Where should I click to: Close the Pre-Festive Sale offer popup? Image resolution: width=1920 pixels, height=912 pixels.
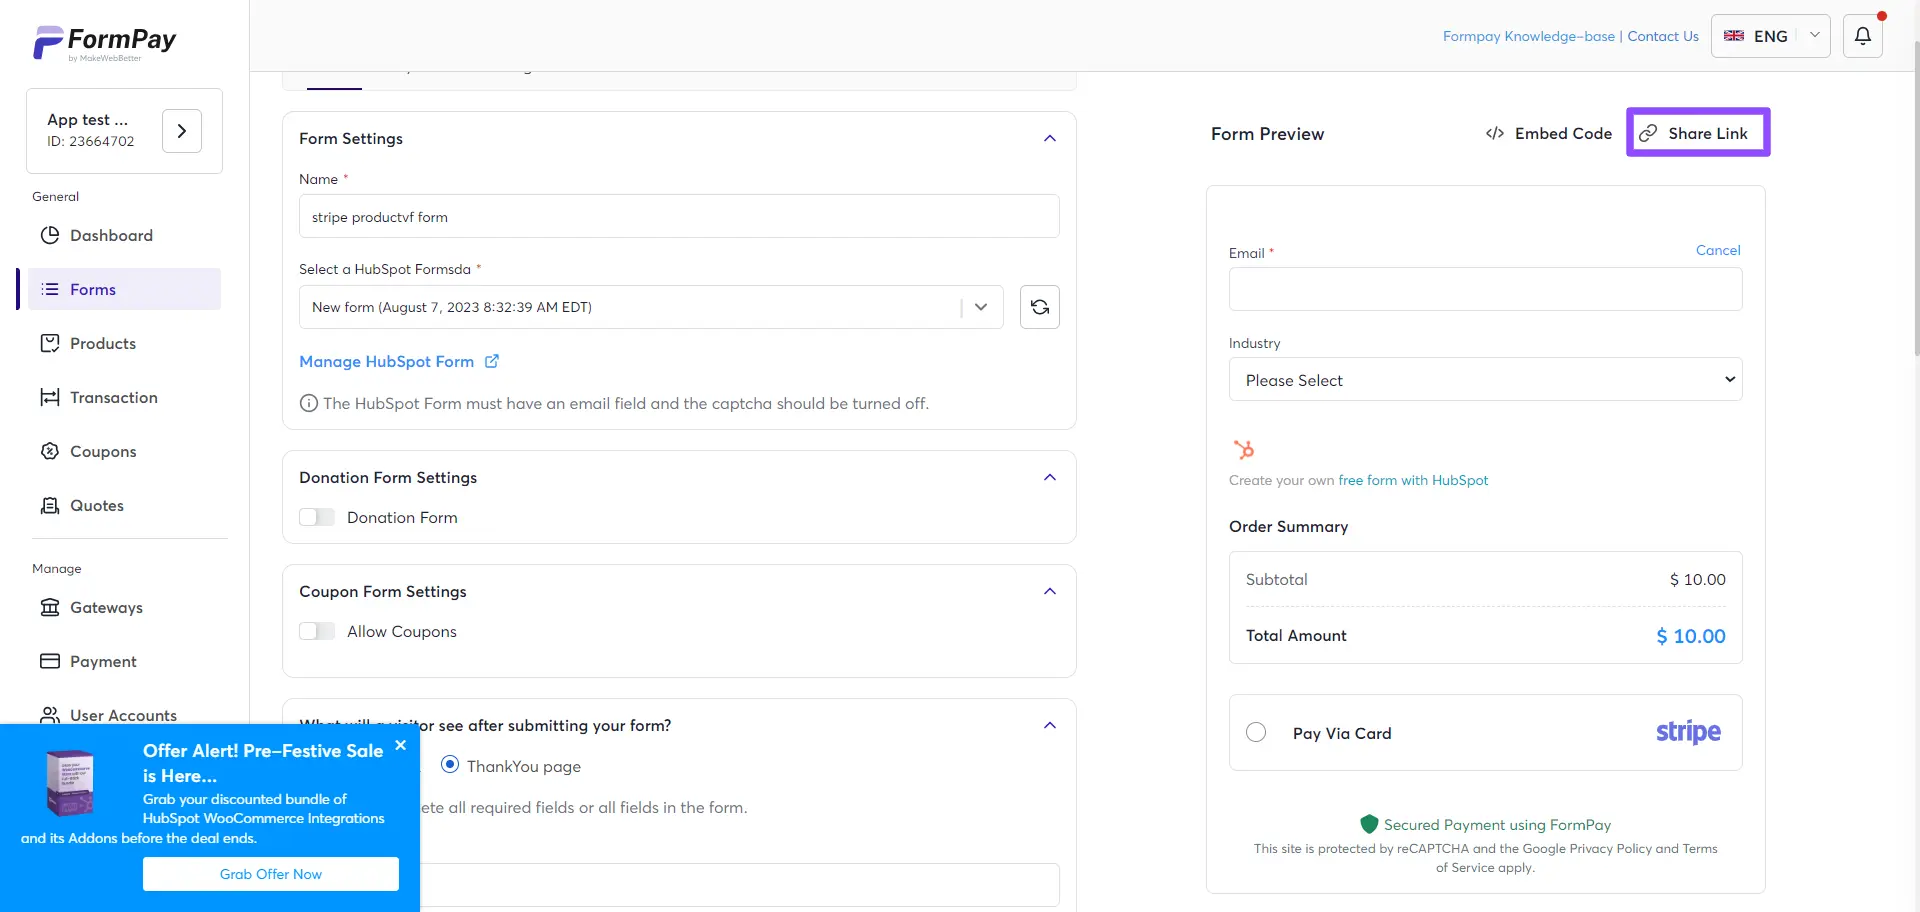(x=401, y=745)
